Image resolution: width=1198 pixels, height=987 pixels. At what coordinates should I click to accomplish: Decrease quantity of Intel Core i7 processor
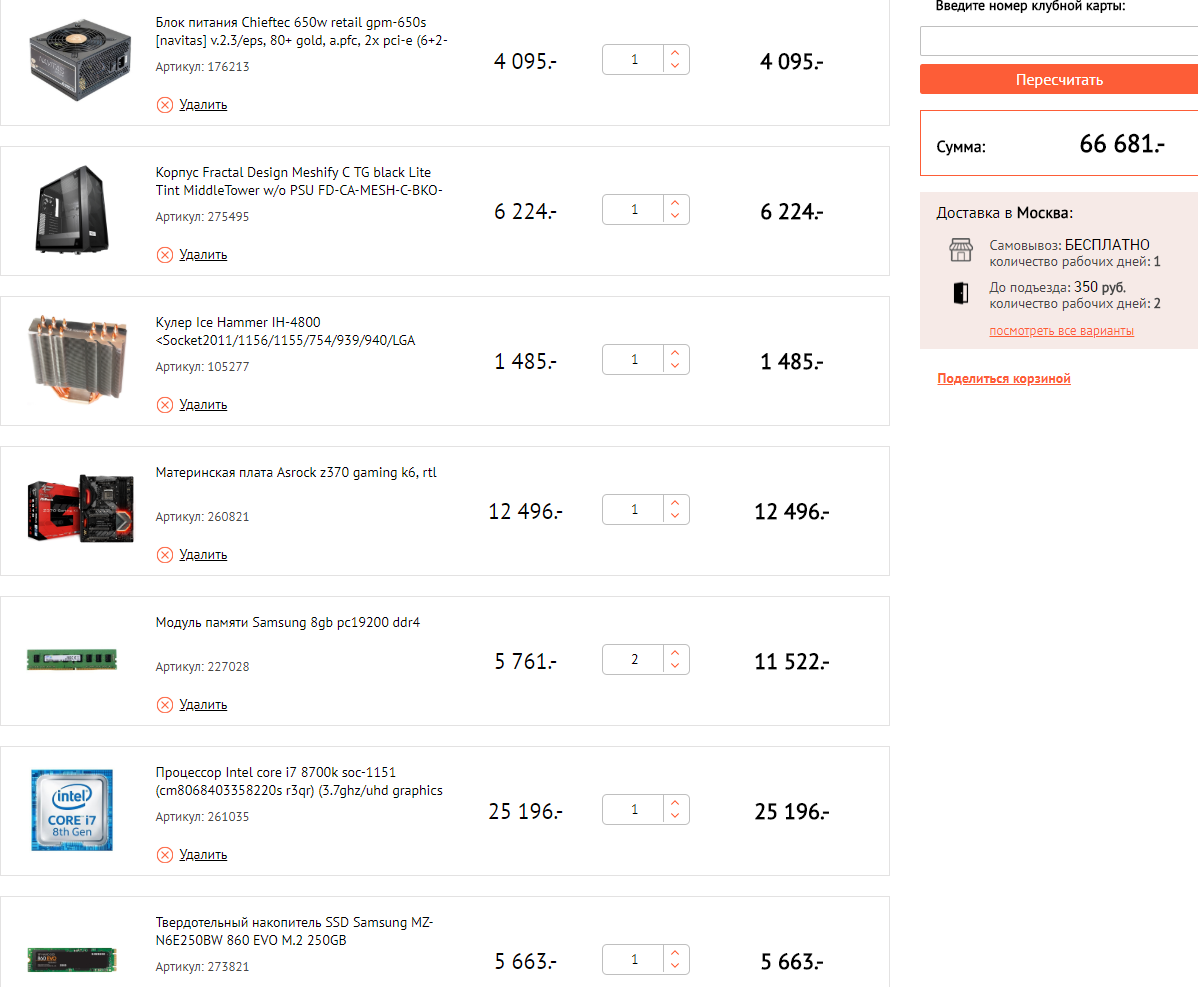pos(676,817)
